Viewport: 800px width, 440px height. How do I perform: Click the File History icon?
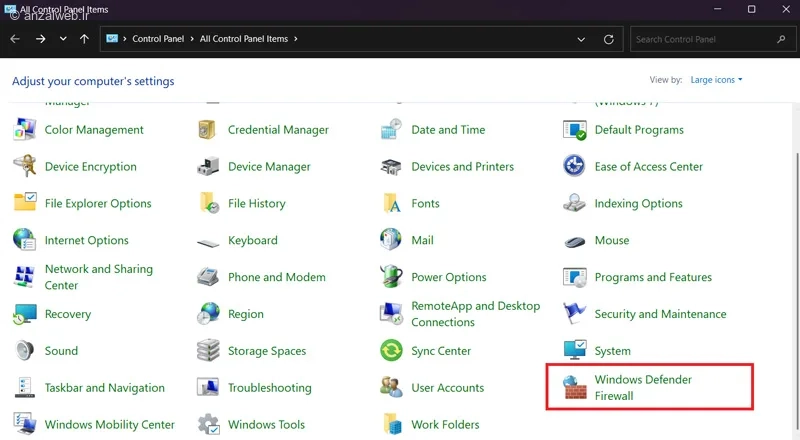click(x=209, y=203)
